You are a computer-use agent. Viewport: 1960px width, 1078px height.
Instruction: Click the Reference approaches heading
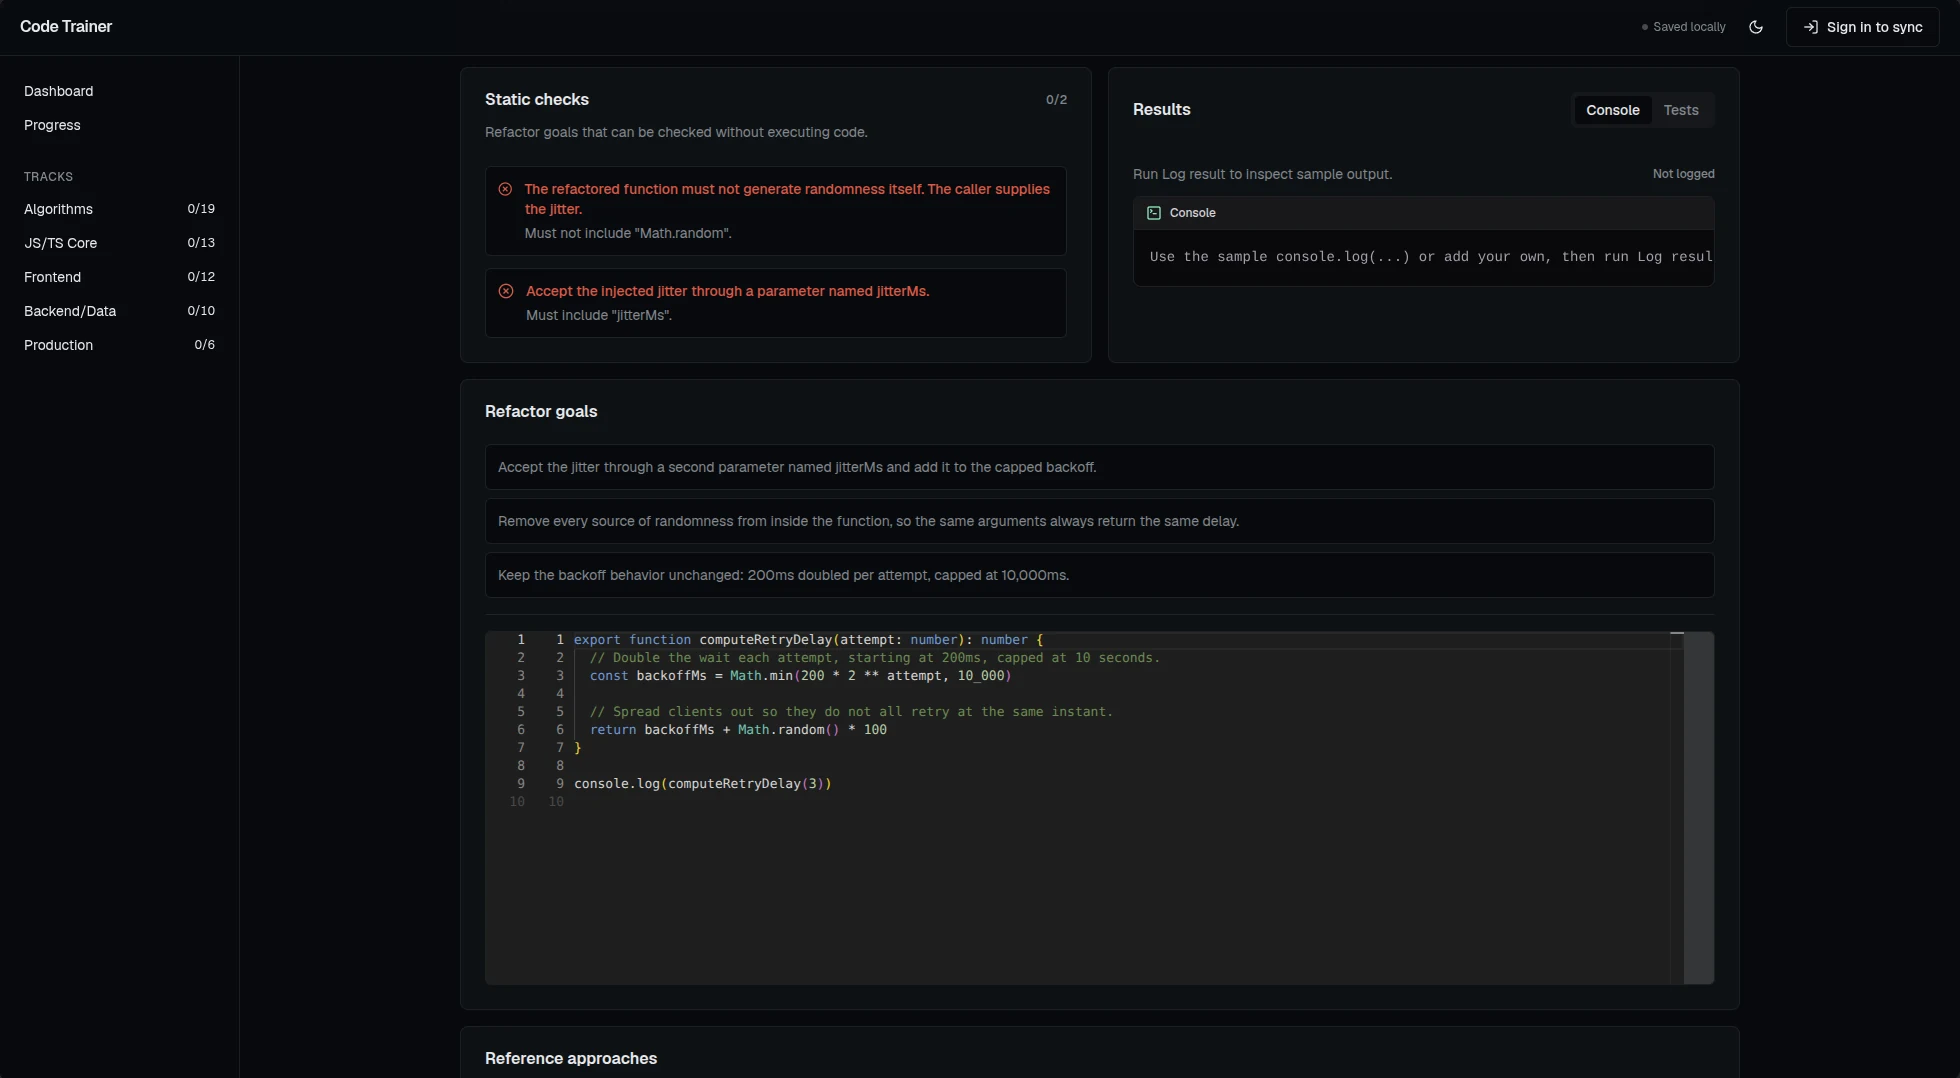click(571, 1058)
